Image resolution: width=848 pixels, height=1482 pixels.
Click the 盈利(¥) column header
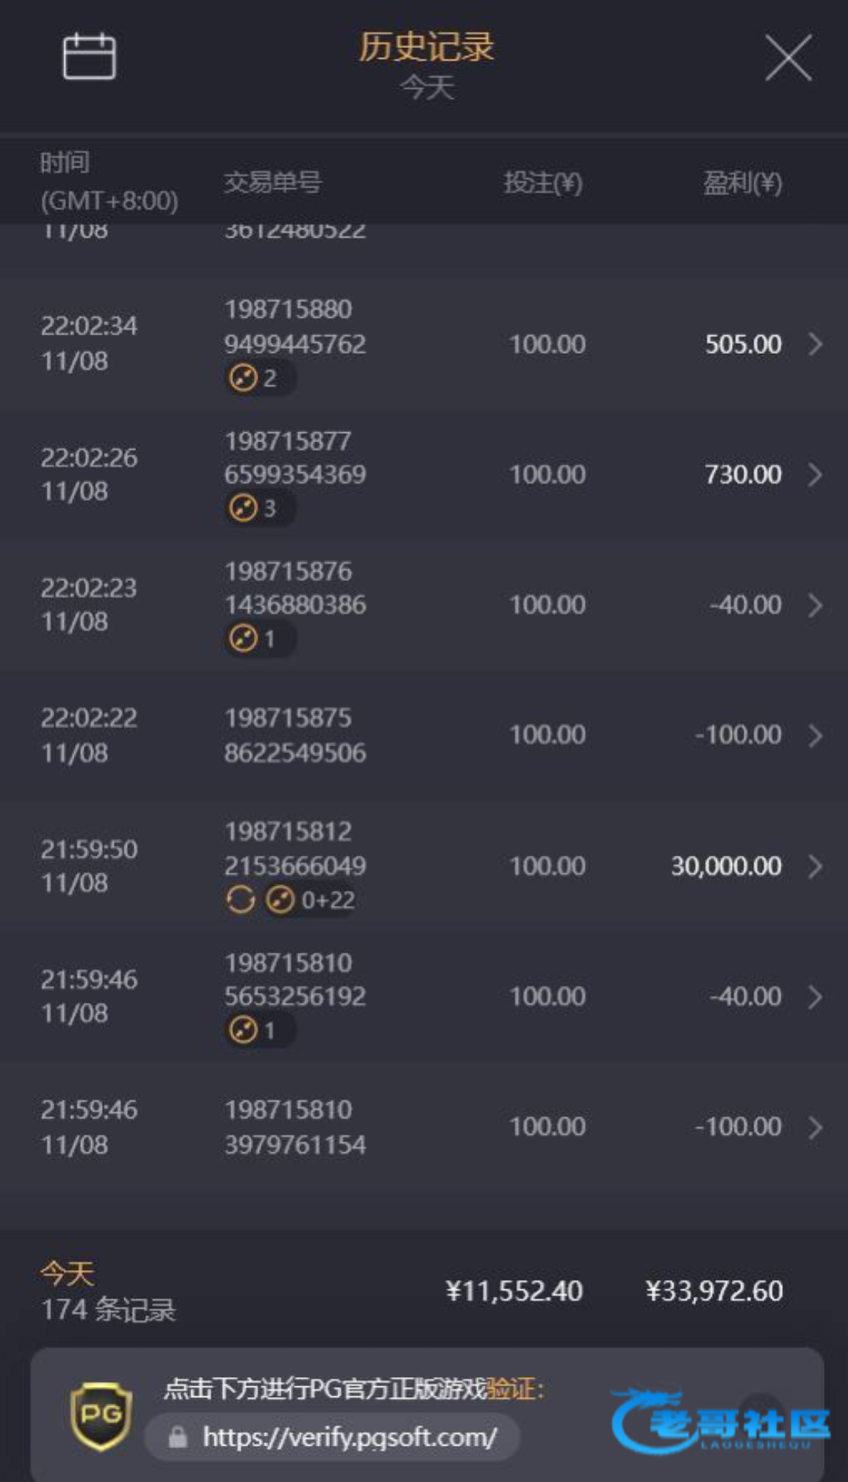[742, 182]
